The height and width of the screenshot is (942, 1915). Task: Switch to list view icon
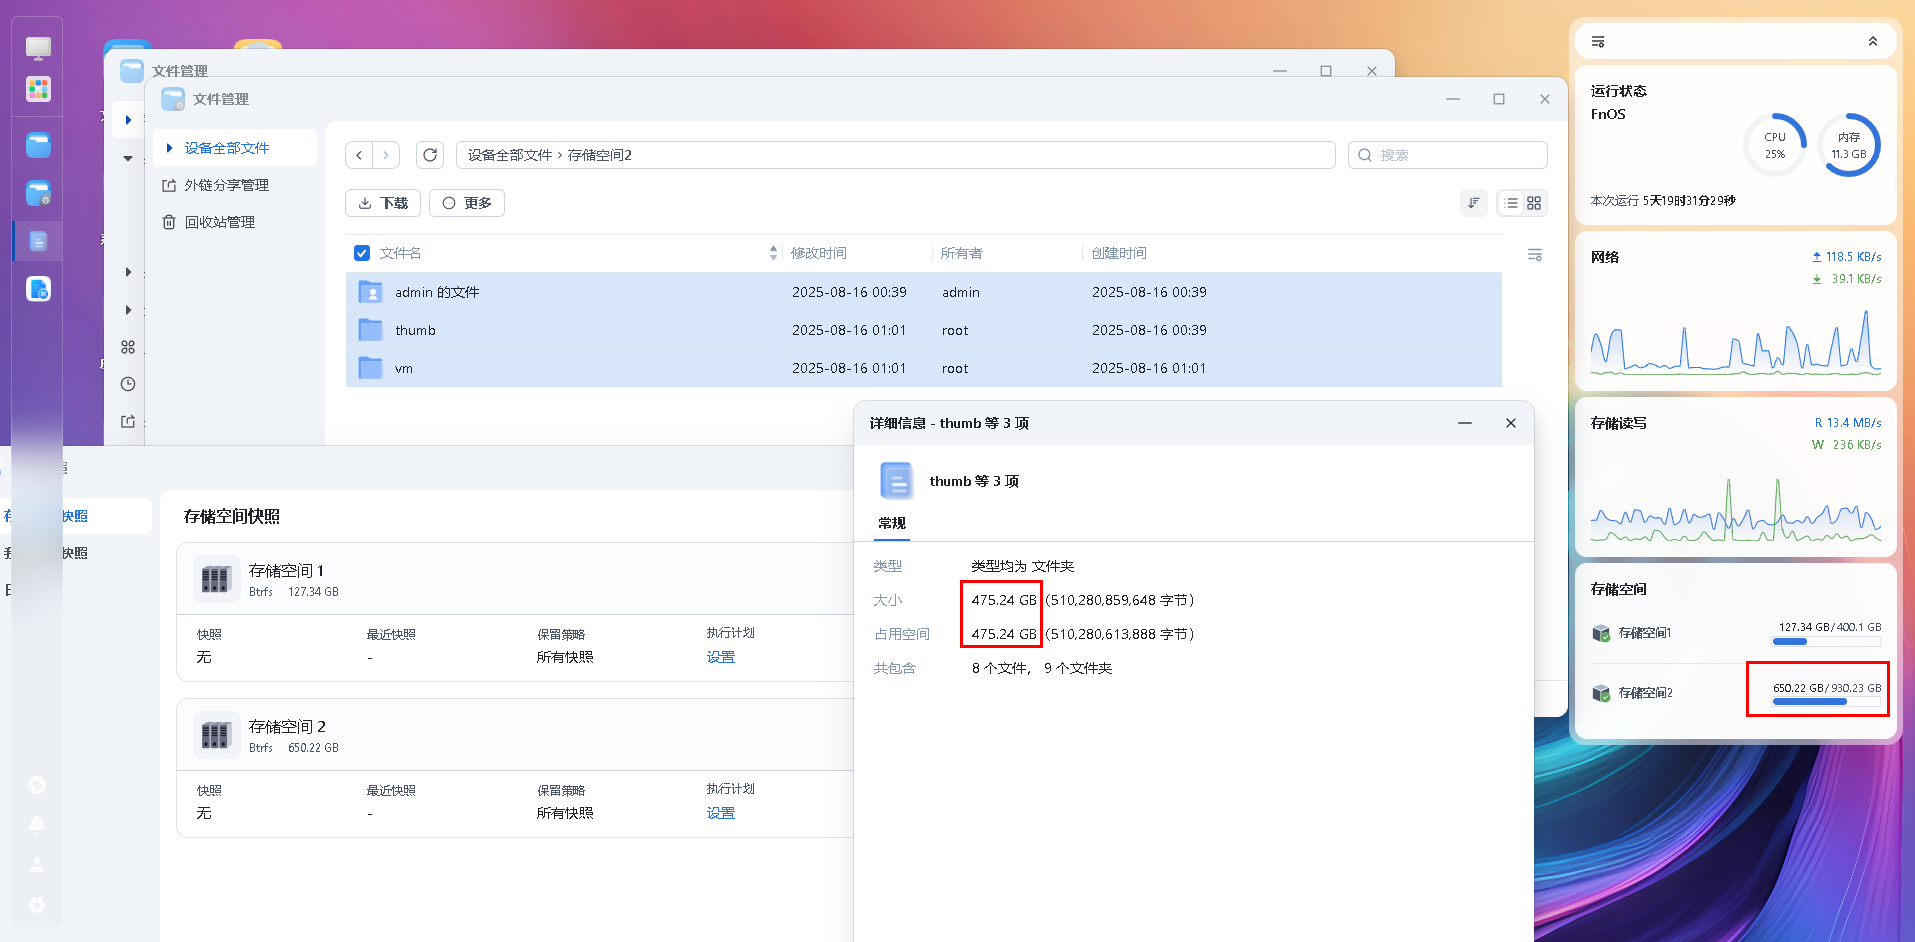coord(1511,203)
